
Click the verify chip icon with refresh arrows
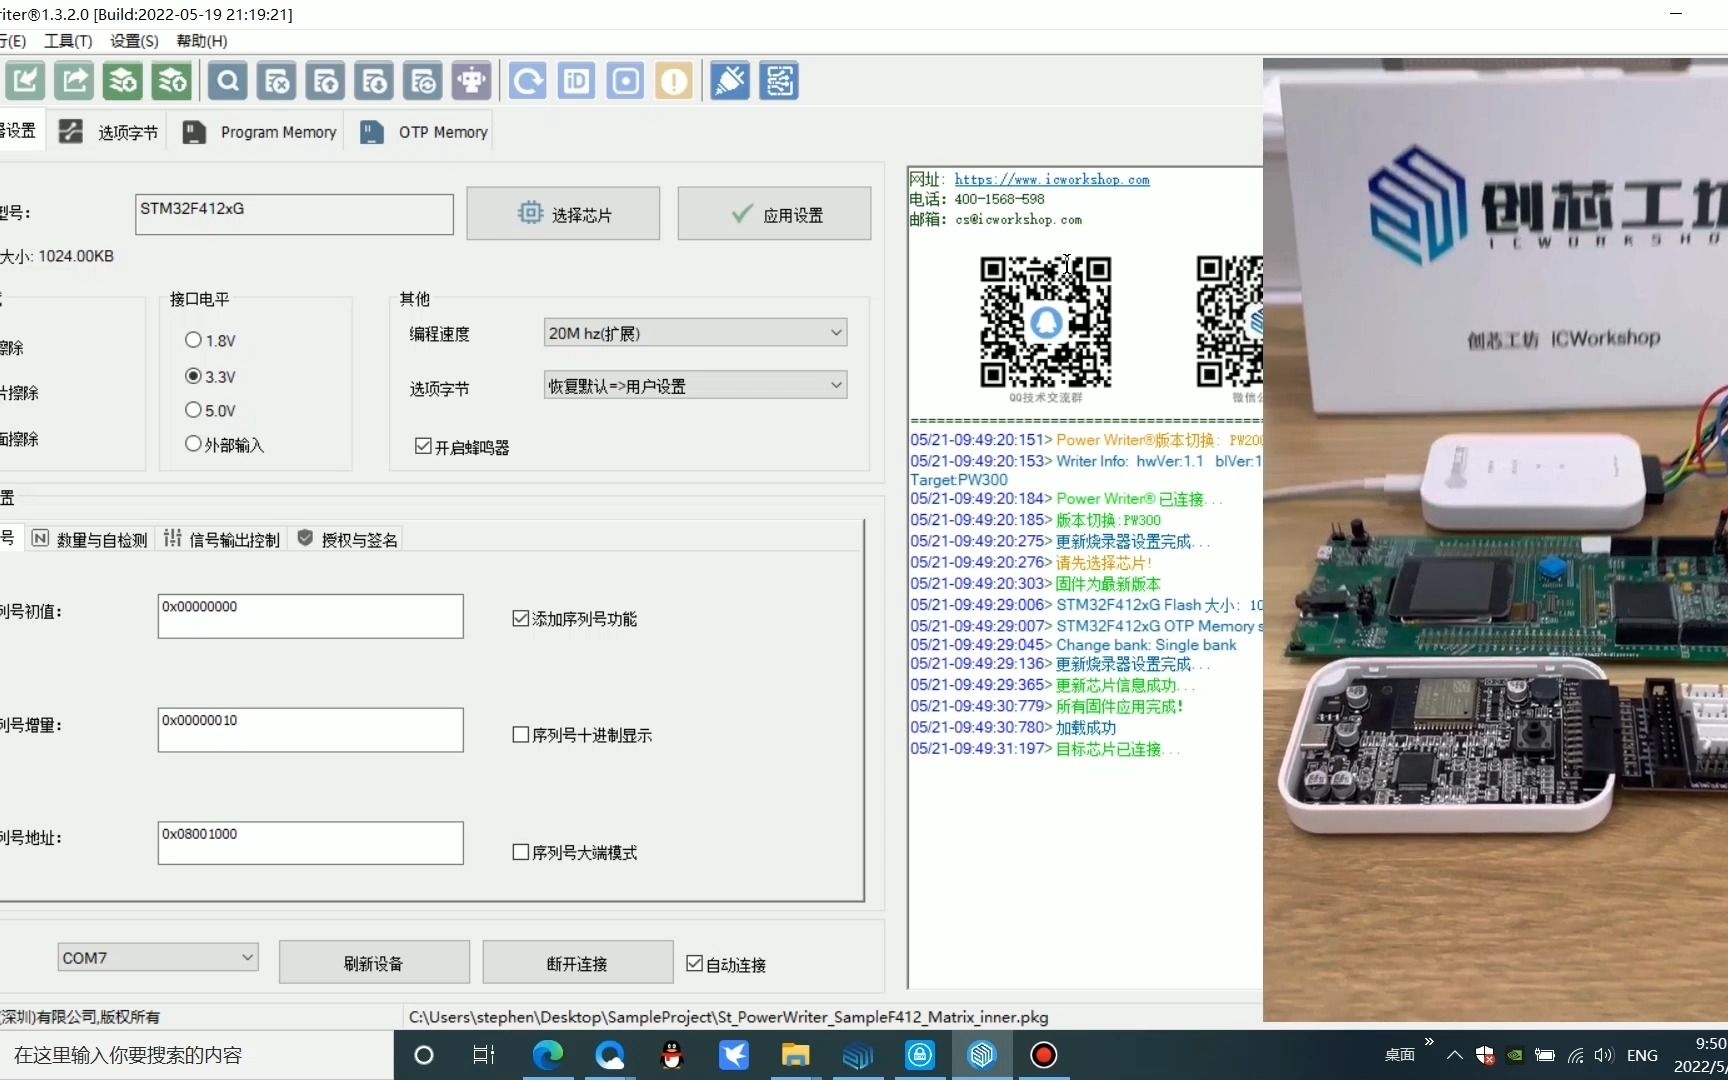423,80
